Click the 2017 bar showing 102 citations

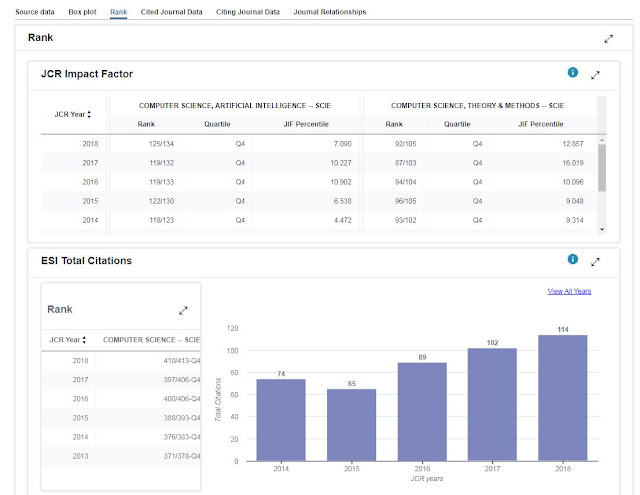pyautogui.click(x=492, y=404)
